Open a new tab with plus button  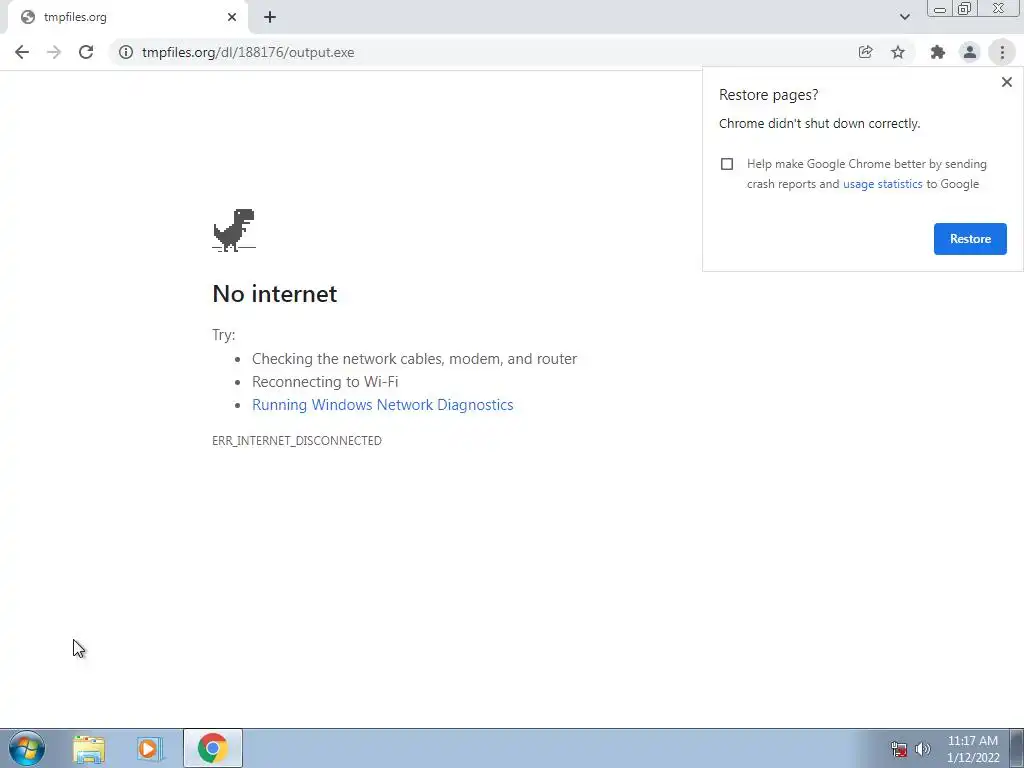tap(270, 18)
